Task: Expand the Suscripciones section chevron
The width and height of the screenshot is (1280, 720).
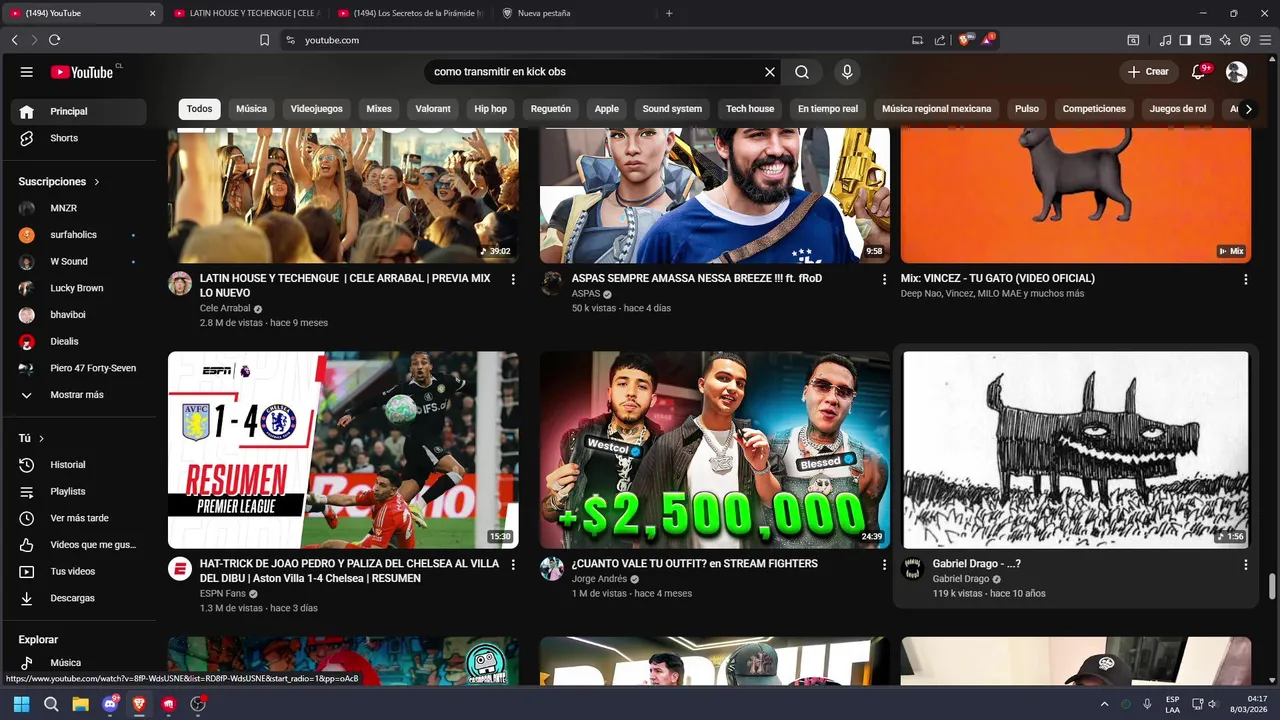Action: click(x=97, y=182)
